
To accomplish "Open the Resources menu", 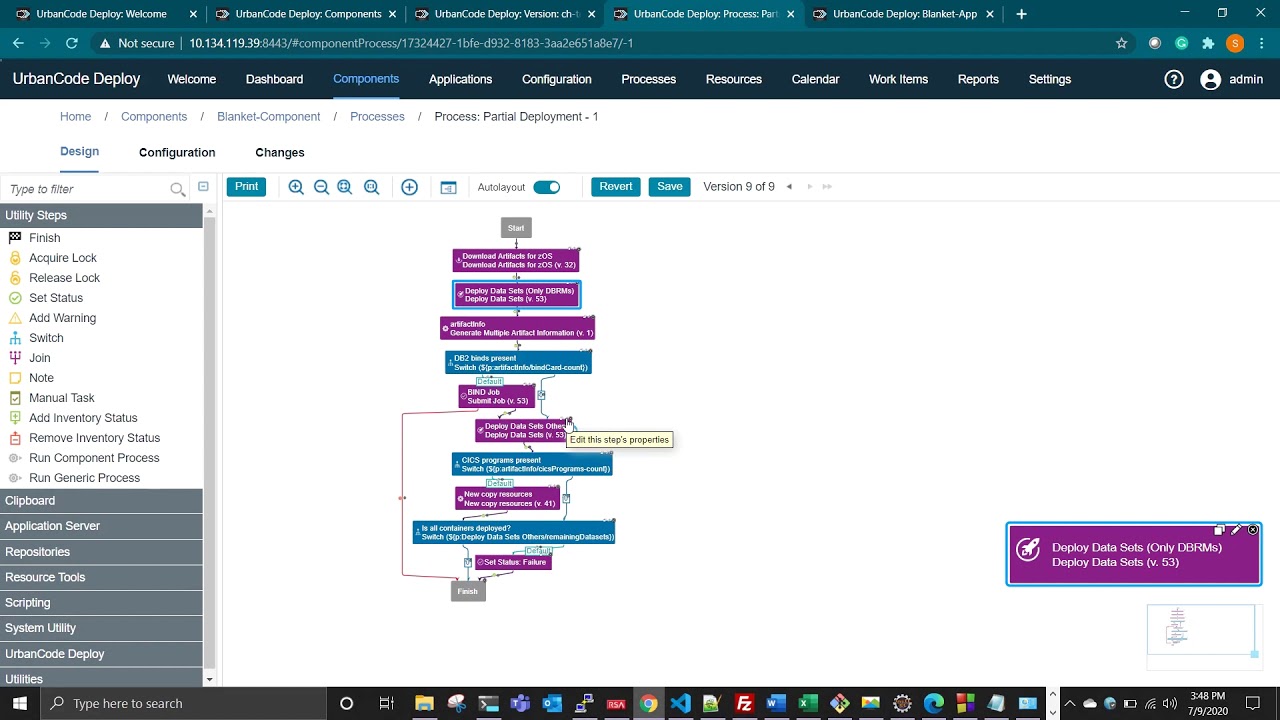I will click(x=733, y=79).
